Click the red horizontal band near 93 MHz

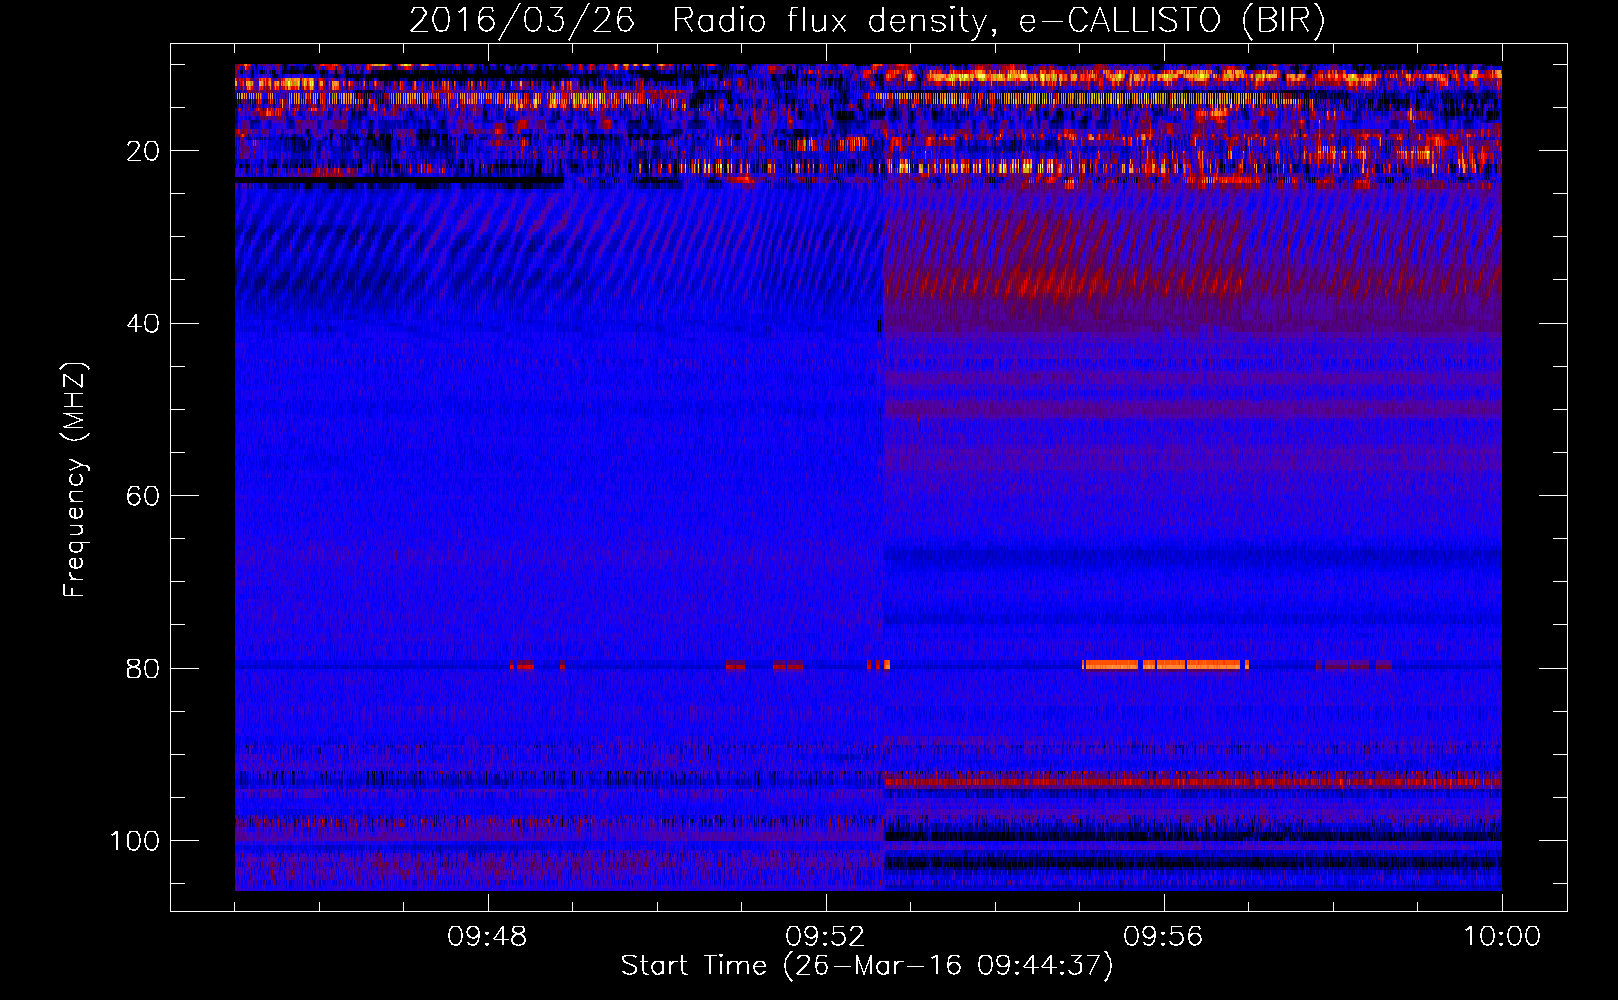click(x=1192, y=779)
